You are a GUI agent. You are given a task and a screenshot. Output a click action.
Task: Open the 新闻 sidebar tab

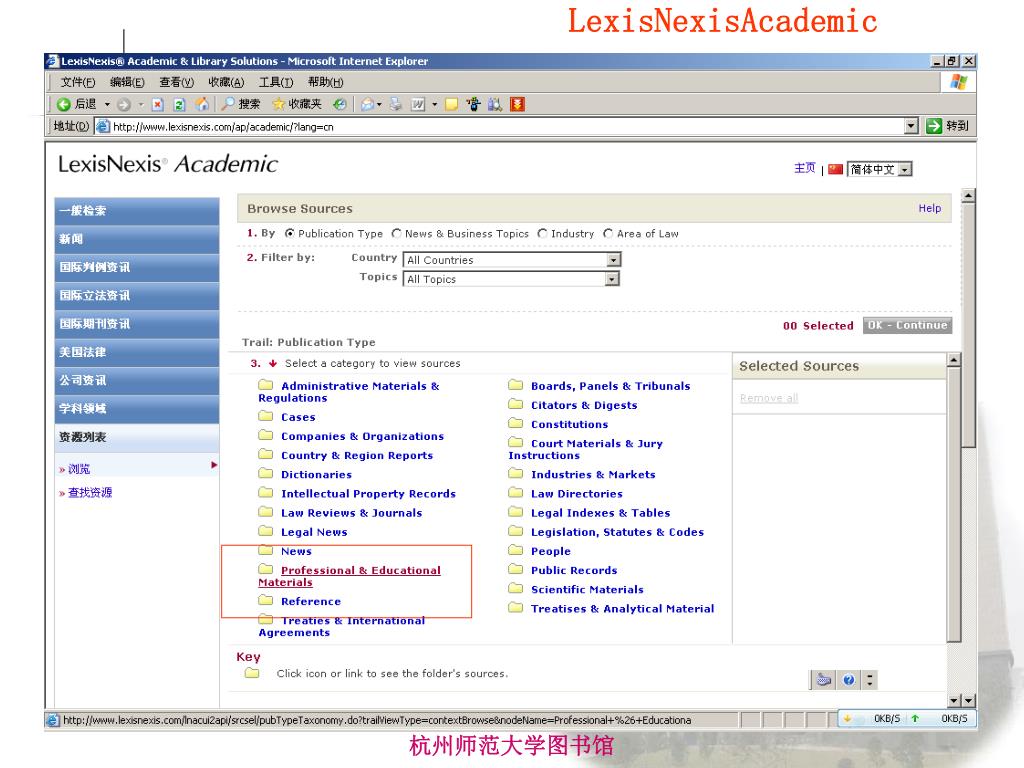(136, 239)
